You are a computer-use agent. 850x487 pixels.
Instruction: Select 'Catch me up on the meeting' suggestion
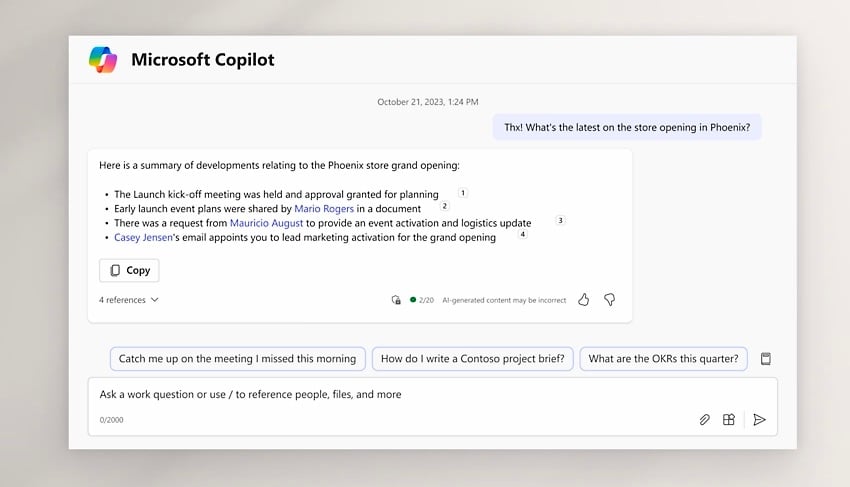(237, 359)
